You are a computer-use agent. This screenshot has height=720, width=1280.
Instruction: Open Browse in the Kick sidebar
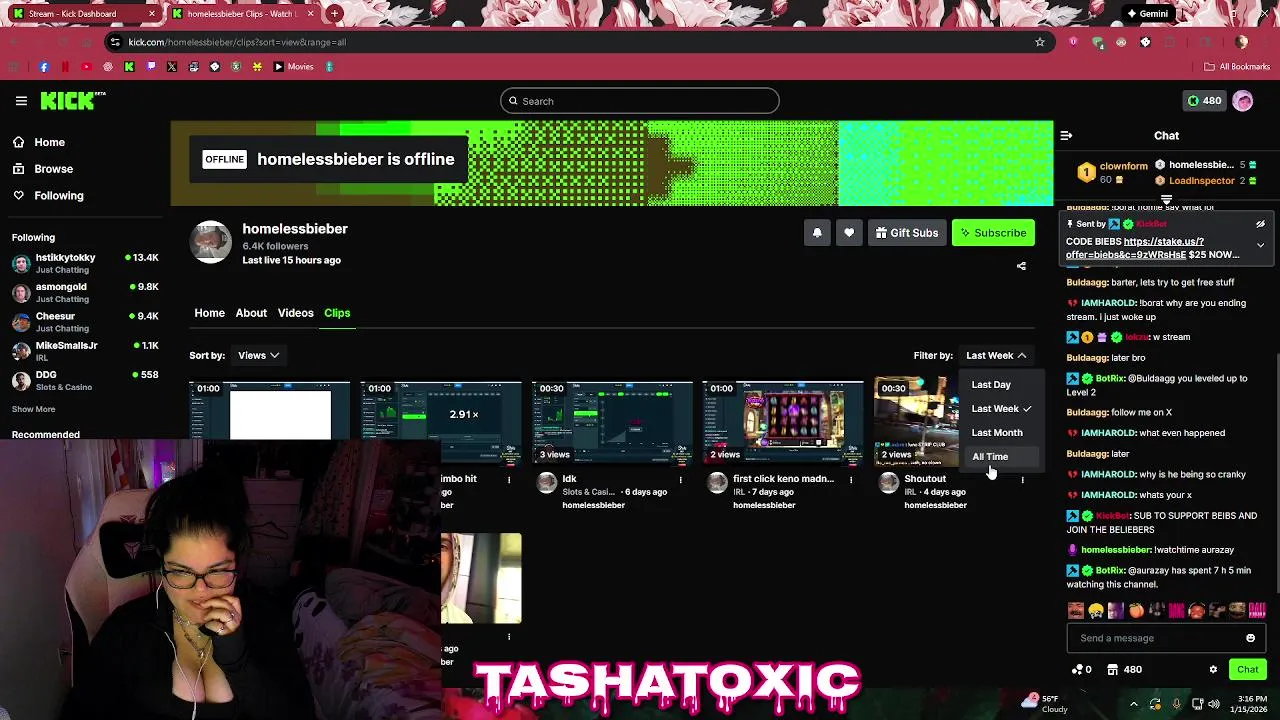click(x=53, y=169)
